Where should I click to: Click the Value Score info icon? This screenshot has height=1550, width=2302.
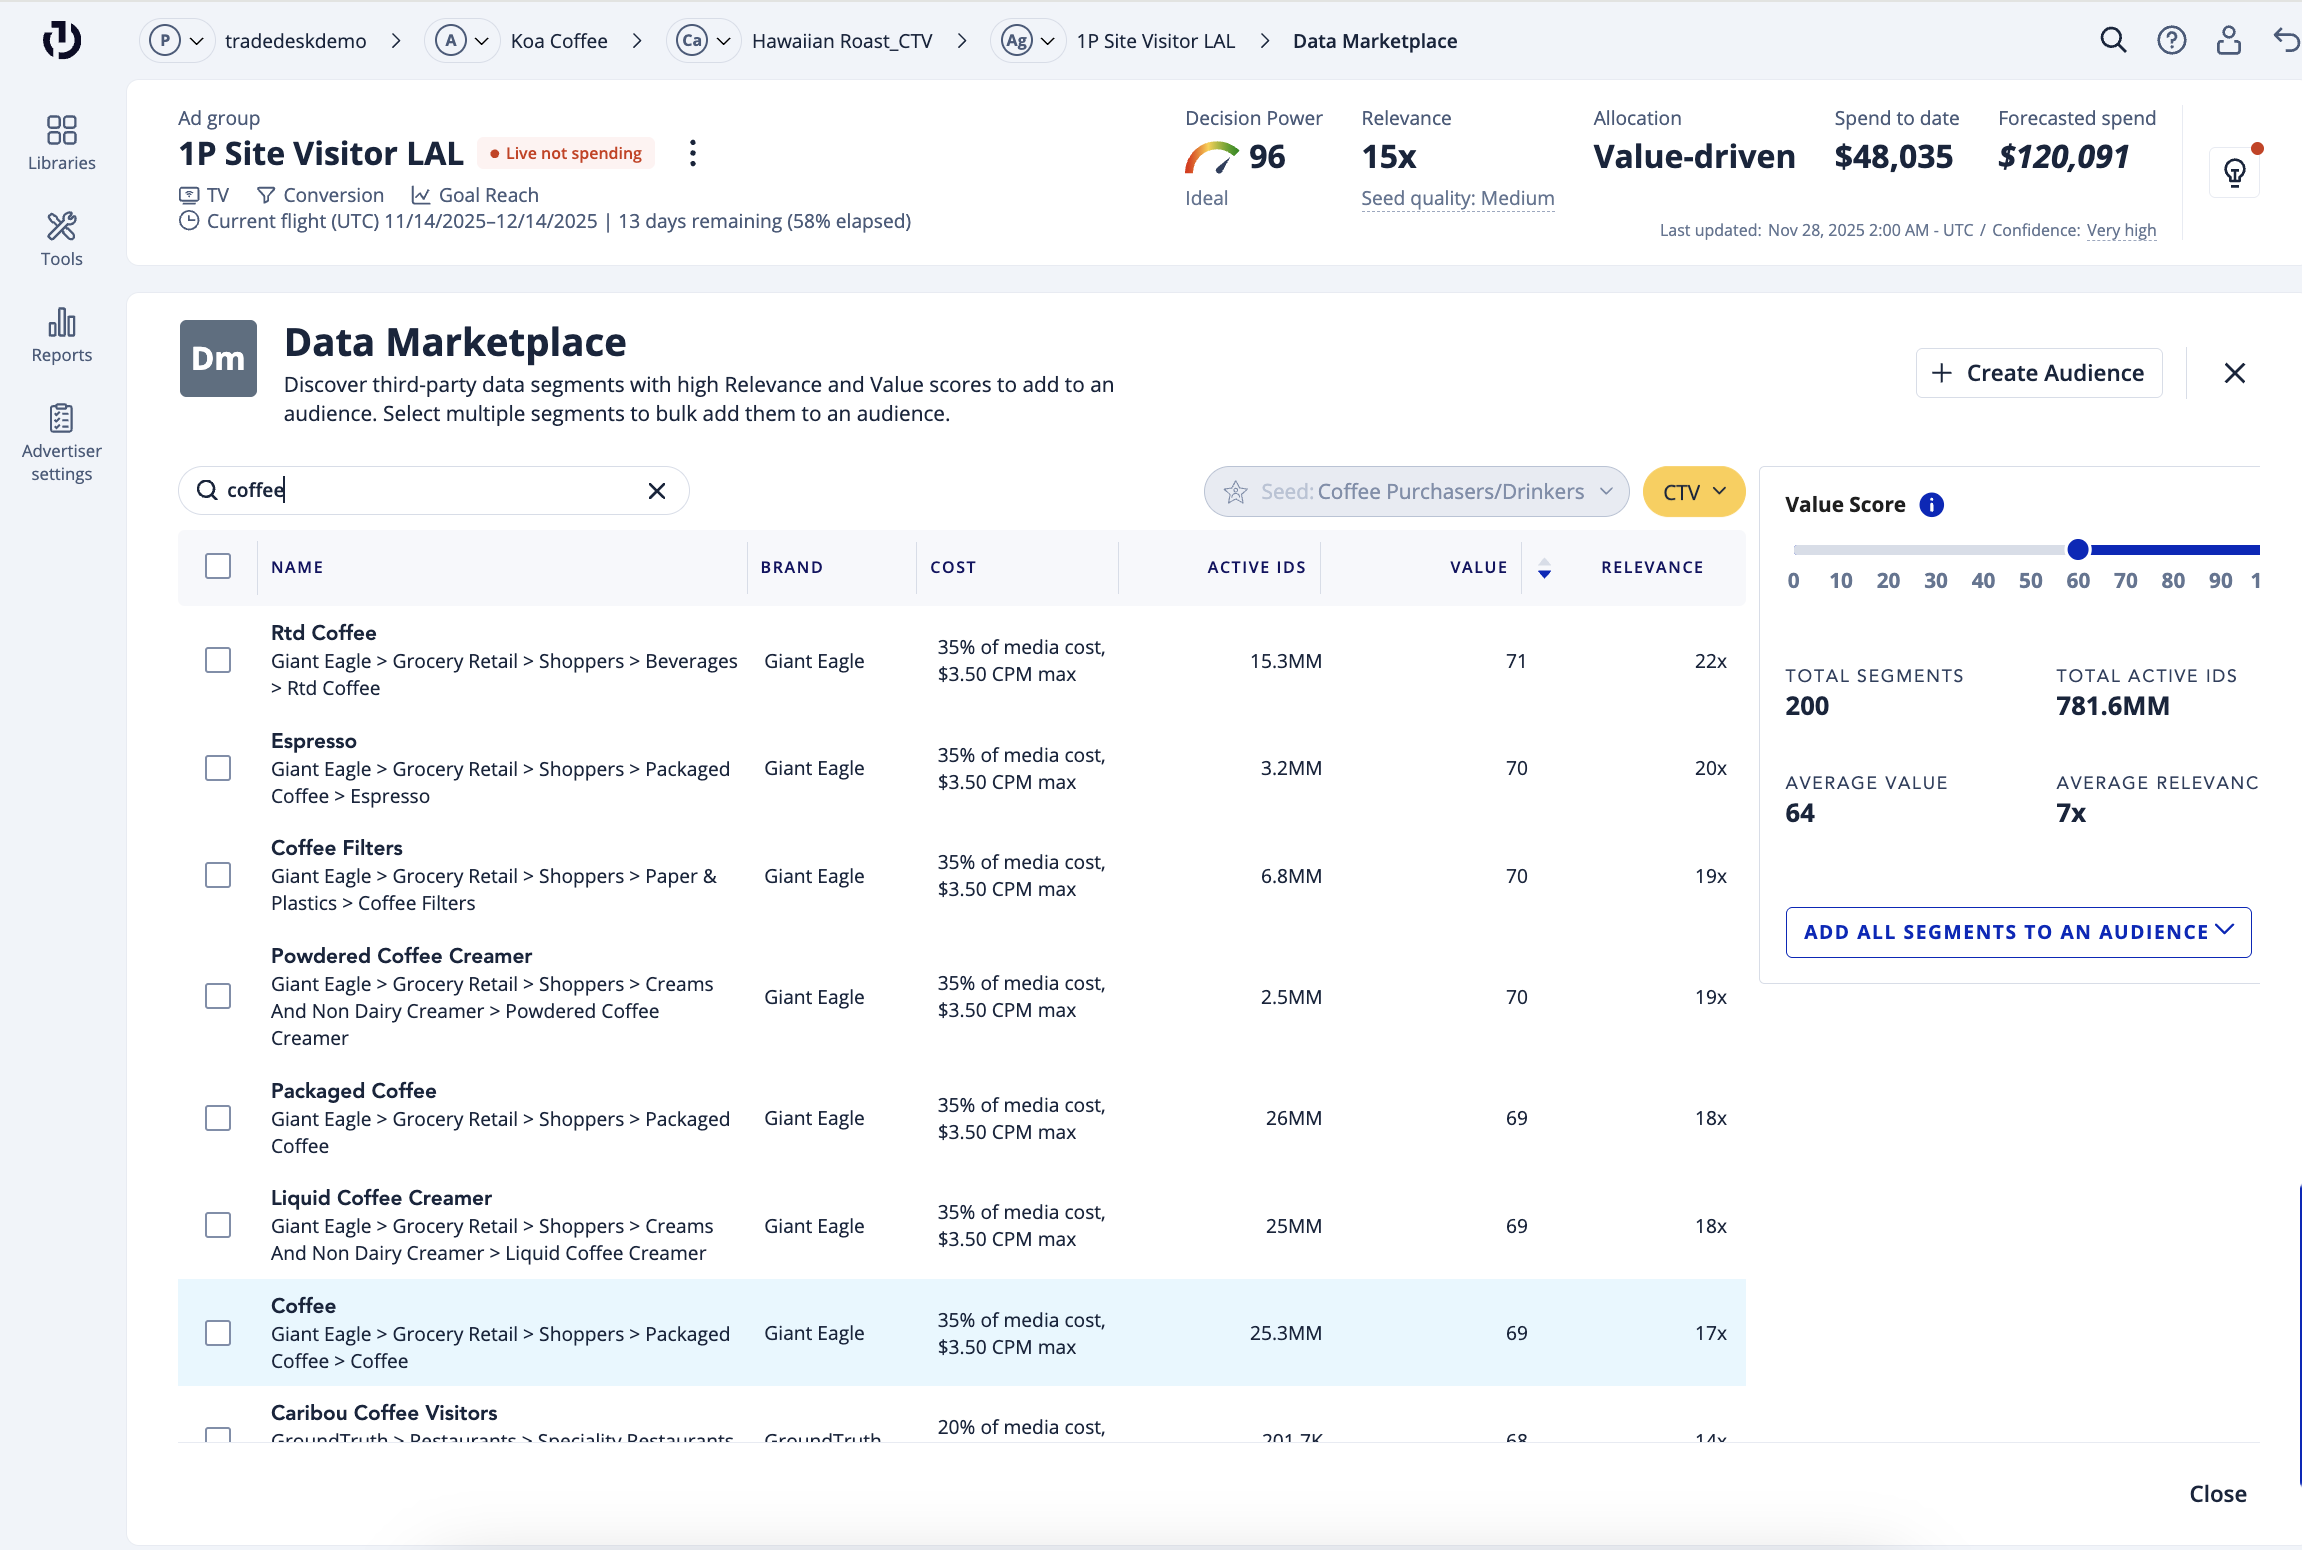pyautogui.click(x=1932, y=505)
